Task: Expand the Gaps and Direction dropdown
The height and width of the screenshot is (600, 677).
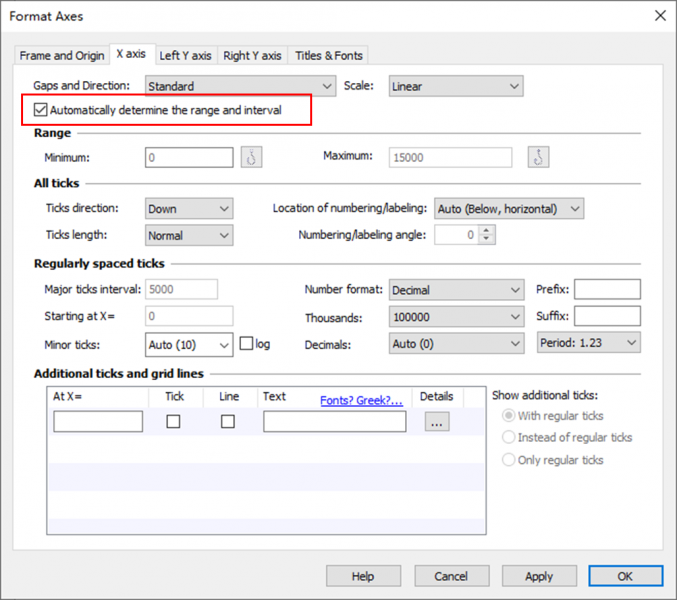Action: pos(240,87)
